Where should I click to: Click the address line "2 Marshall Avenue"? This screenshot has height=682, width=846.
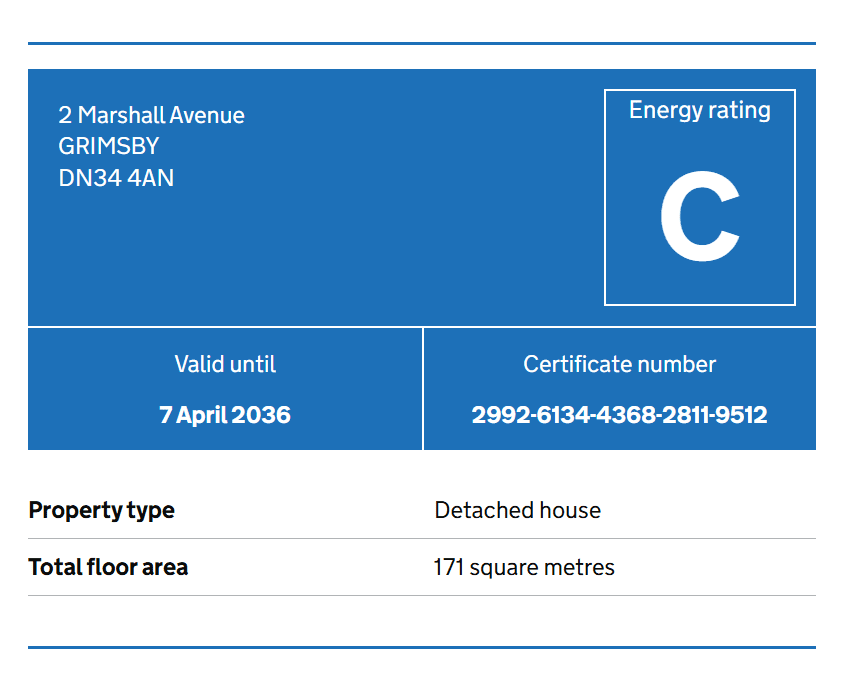point(151,115)
